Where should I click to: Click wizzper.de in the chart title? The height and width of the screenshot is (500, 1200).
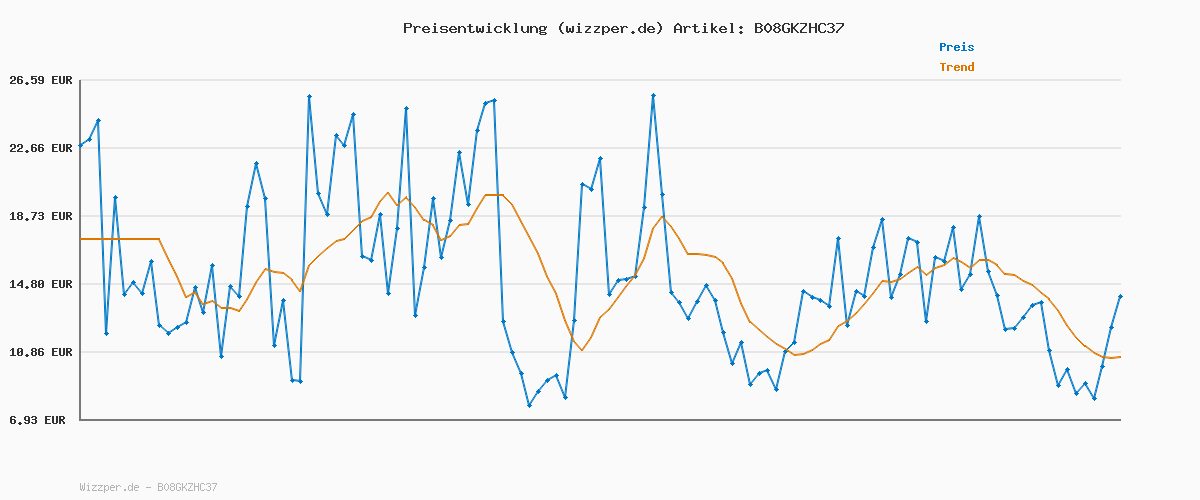(x=607, y=28)
